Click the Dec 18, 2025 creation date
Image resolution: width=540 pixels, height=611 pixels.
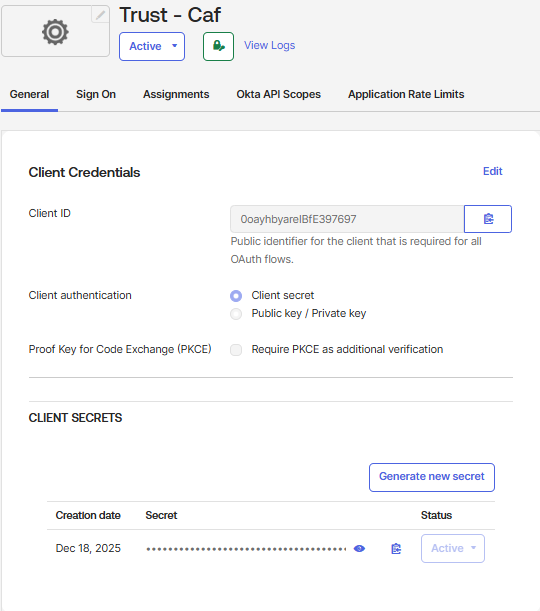click(x=88, y=548)
